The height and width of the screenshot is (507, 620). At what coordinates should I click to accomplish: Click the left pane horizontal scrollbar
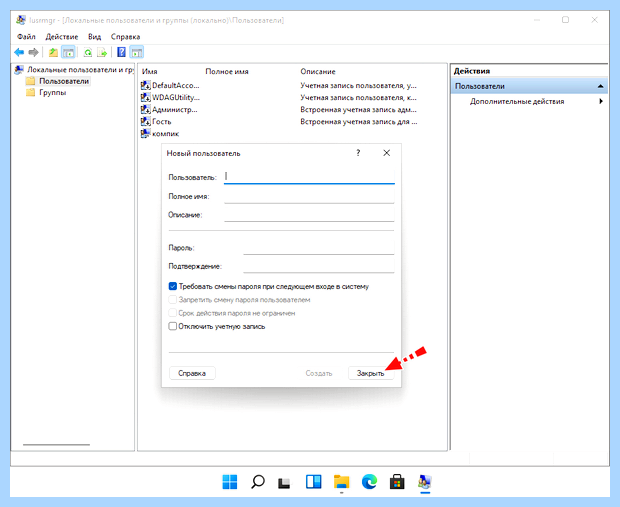[56, 445]
